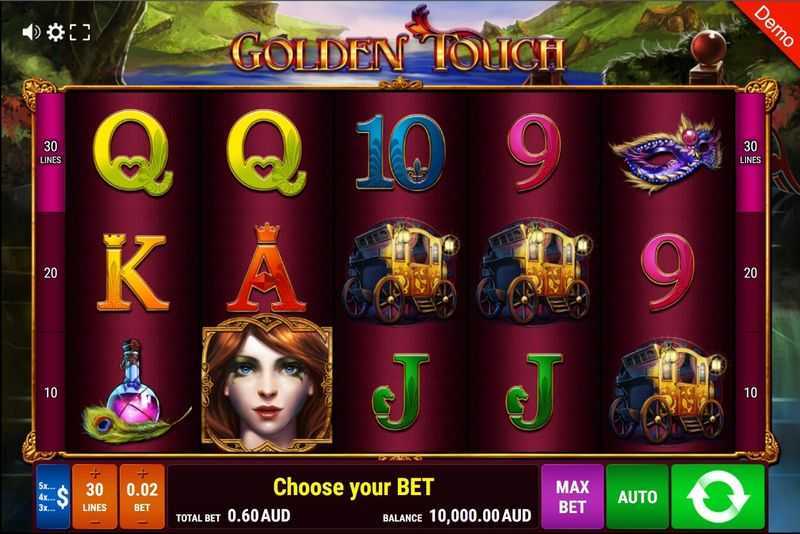
Task: Start AUTO spin mode
Action: pyautogui.click(x=637, y=497)
